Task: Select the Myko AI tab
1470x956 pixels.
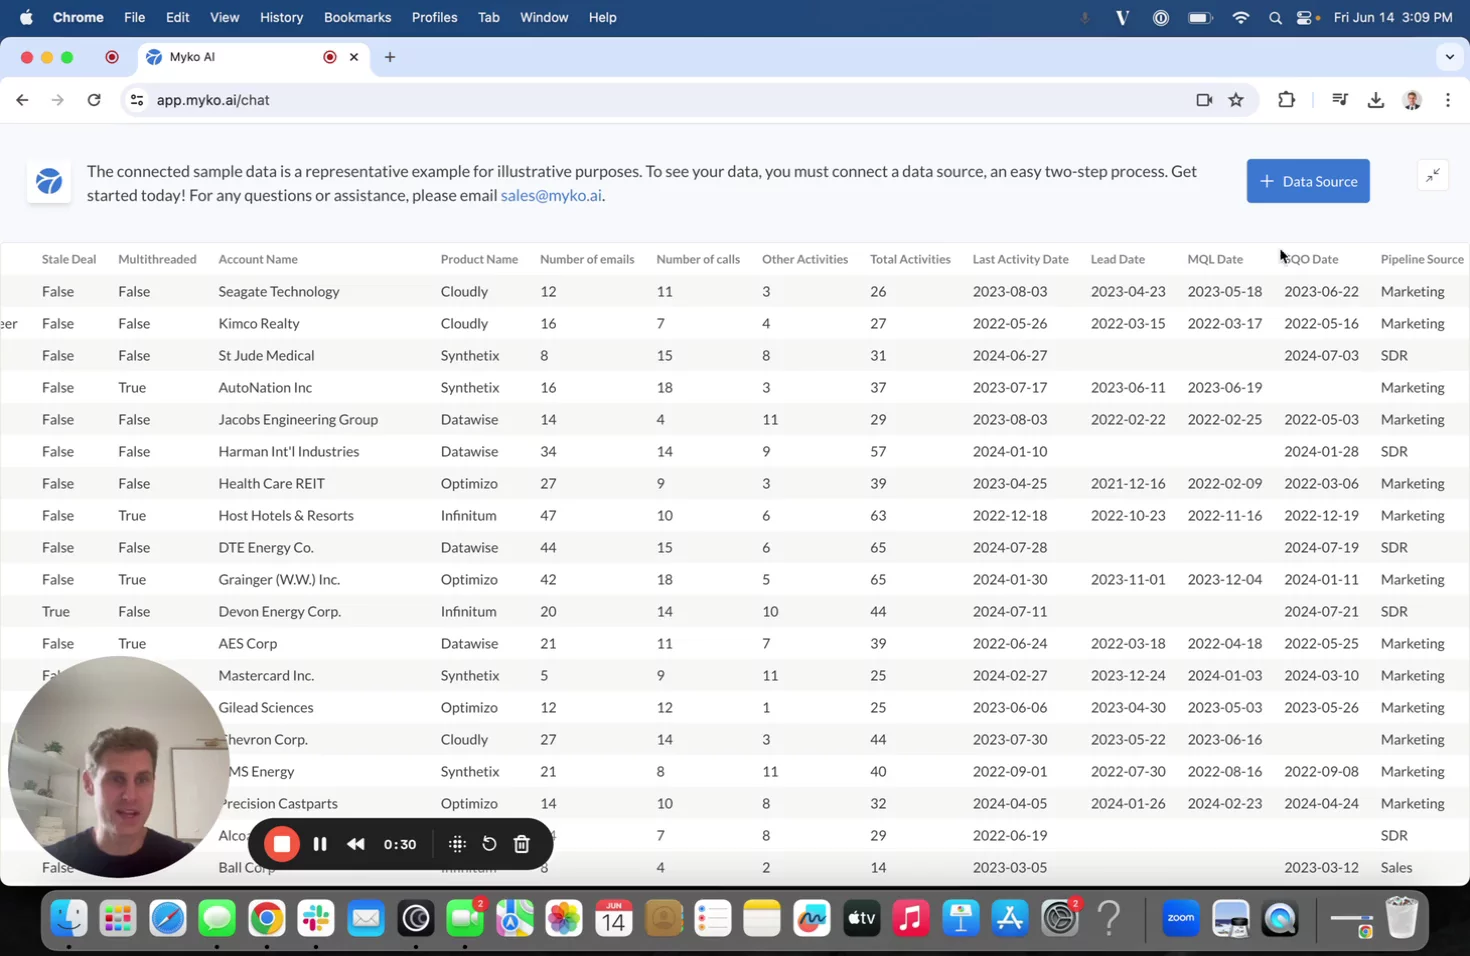Action: (230, 57)
